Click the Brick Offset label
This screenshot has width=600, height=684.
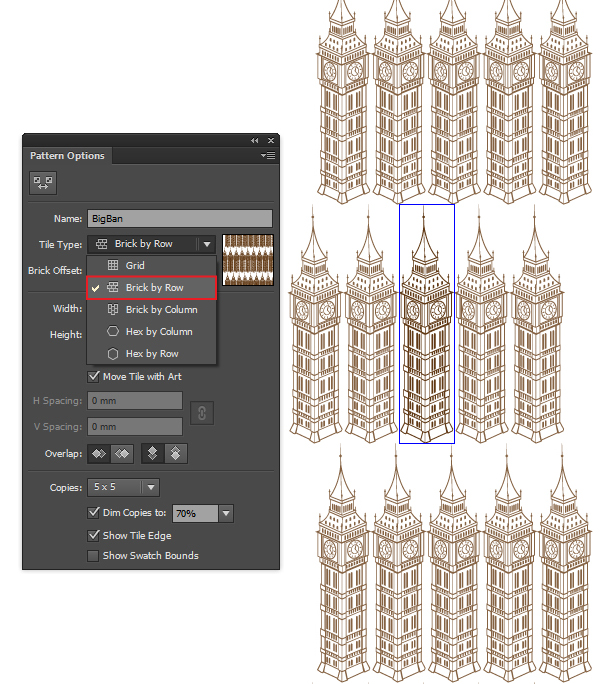[x=55, y=270]
